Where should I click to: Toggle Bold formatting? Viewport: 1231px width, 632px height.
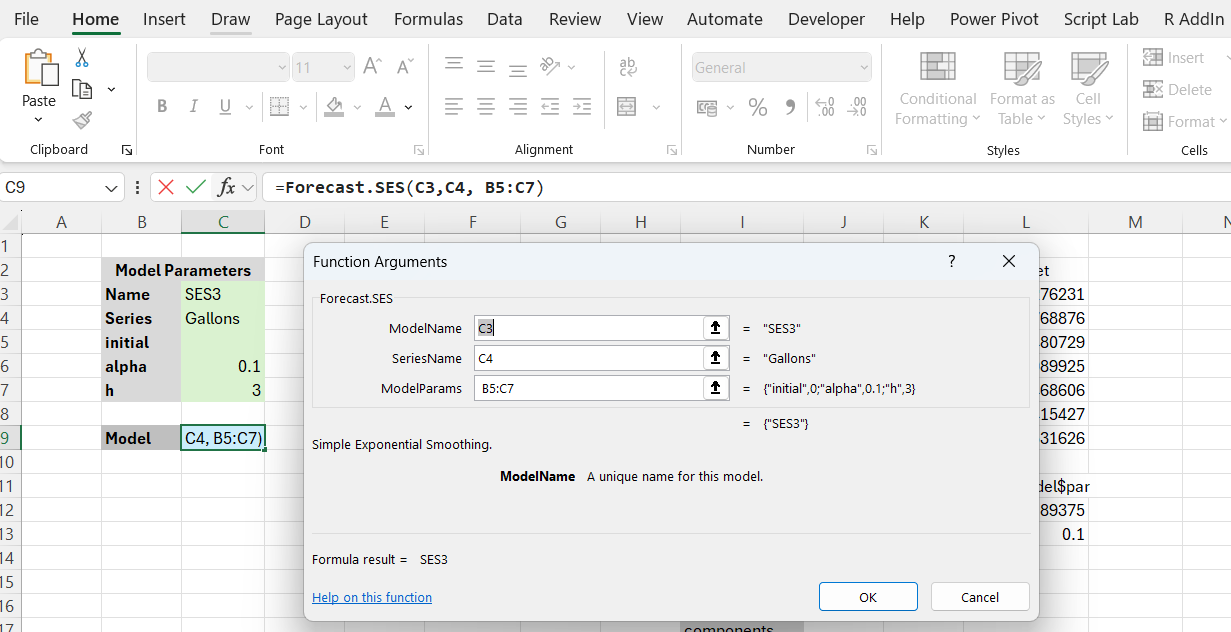162,106
